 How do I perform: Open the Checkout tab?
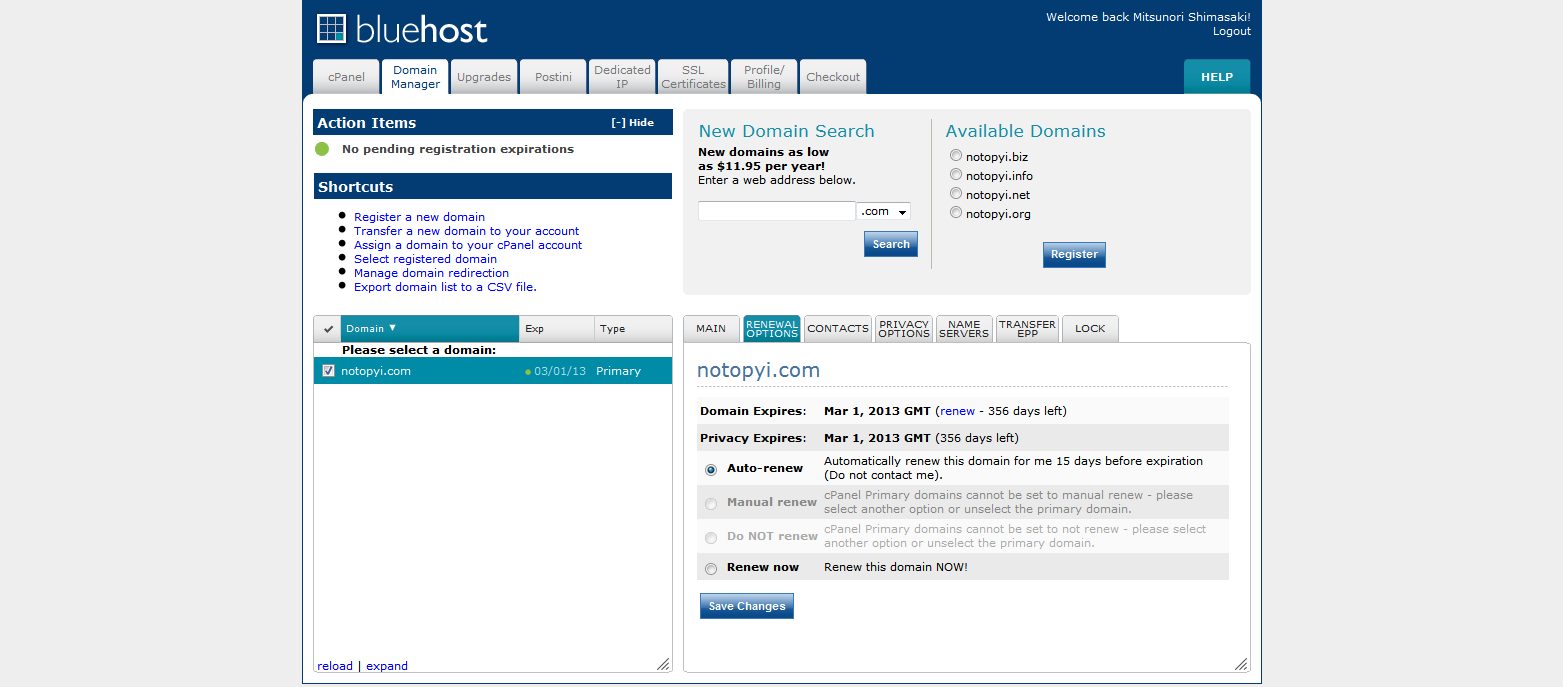(833, 77)
